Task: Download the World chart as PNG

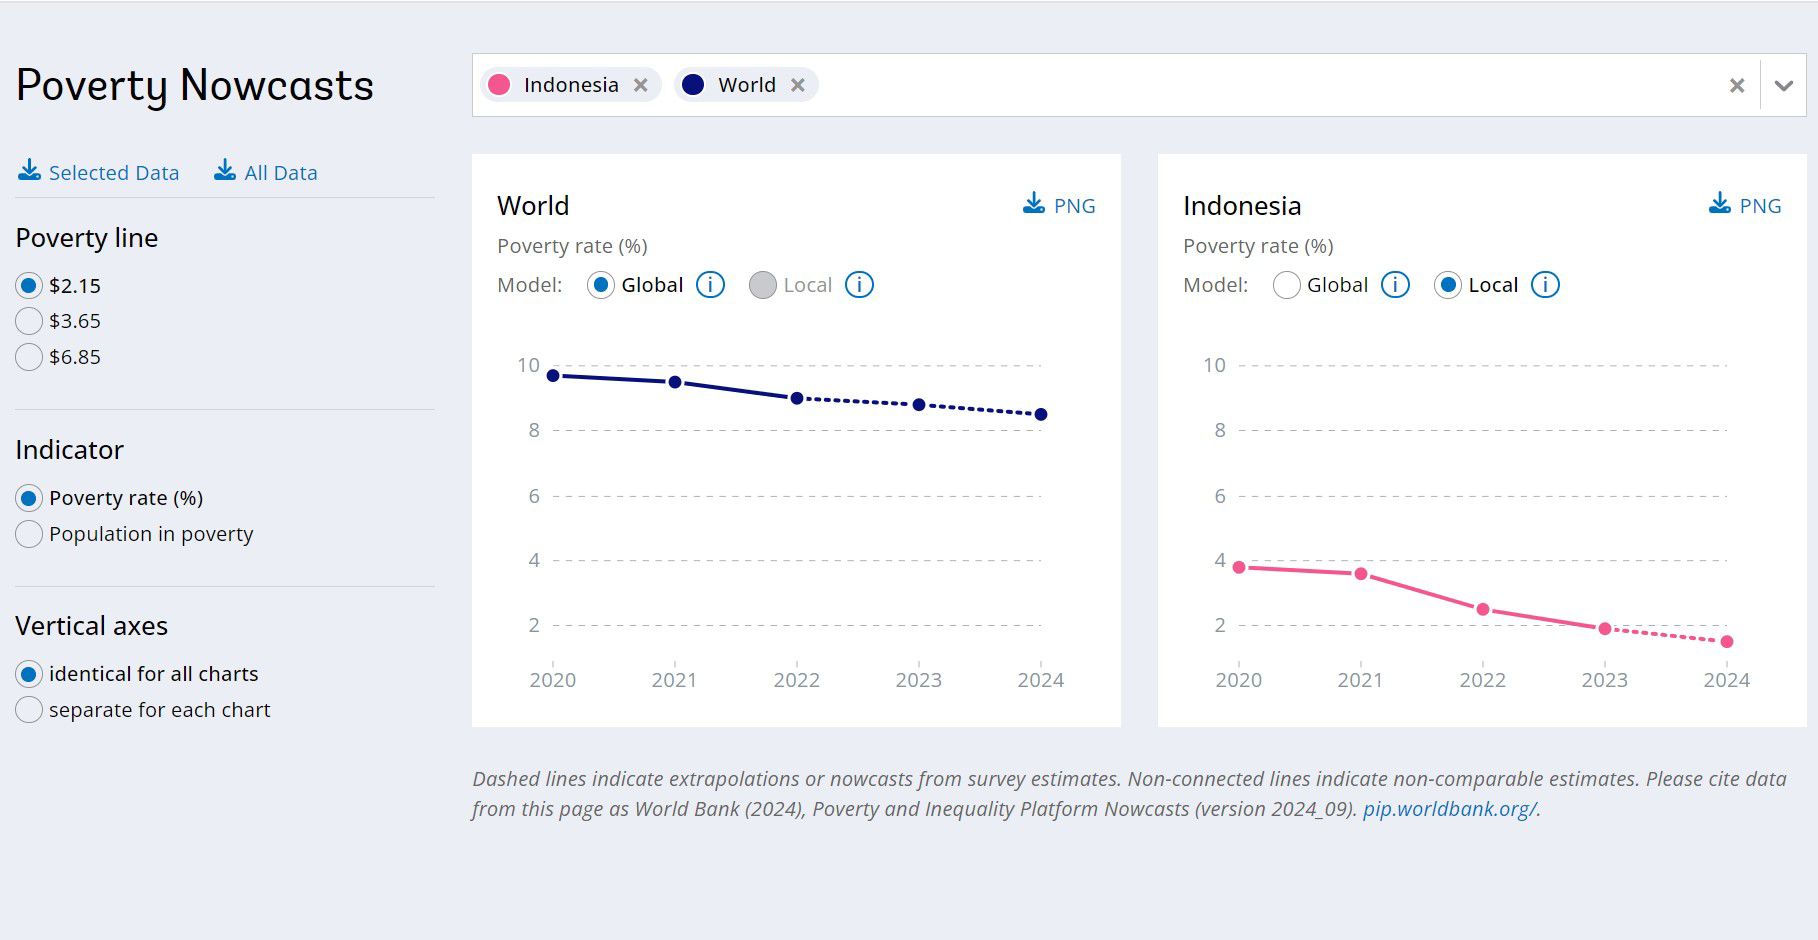Action: [x=1059, y=205]
